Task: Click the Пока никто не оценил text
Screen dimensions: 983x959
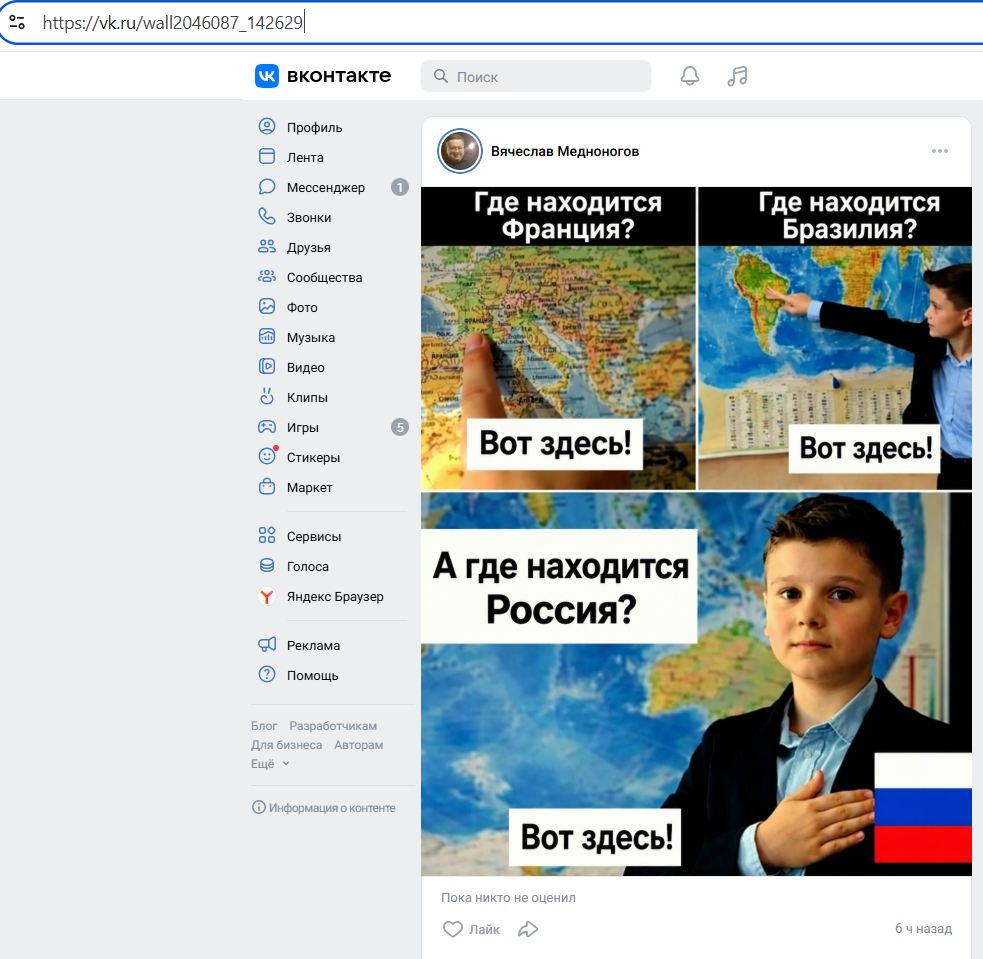Action: point(508,898)
